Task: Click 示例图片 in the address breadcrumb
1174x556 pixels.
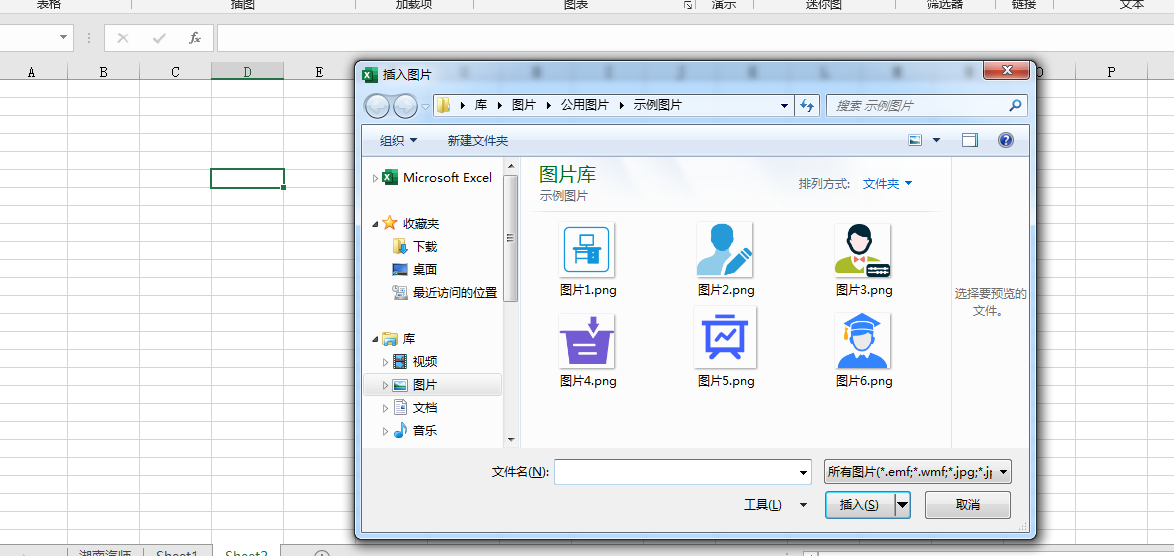Action: pos(657,106)
